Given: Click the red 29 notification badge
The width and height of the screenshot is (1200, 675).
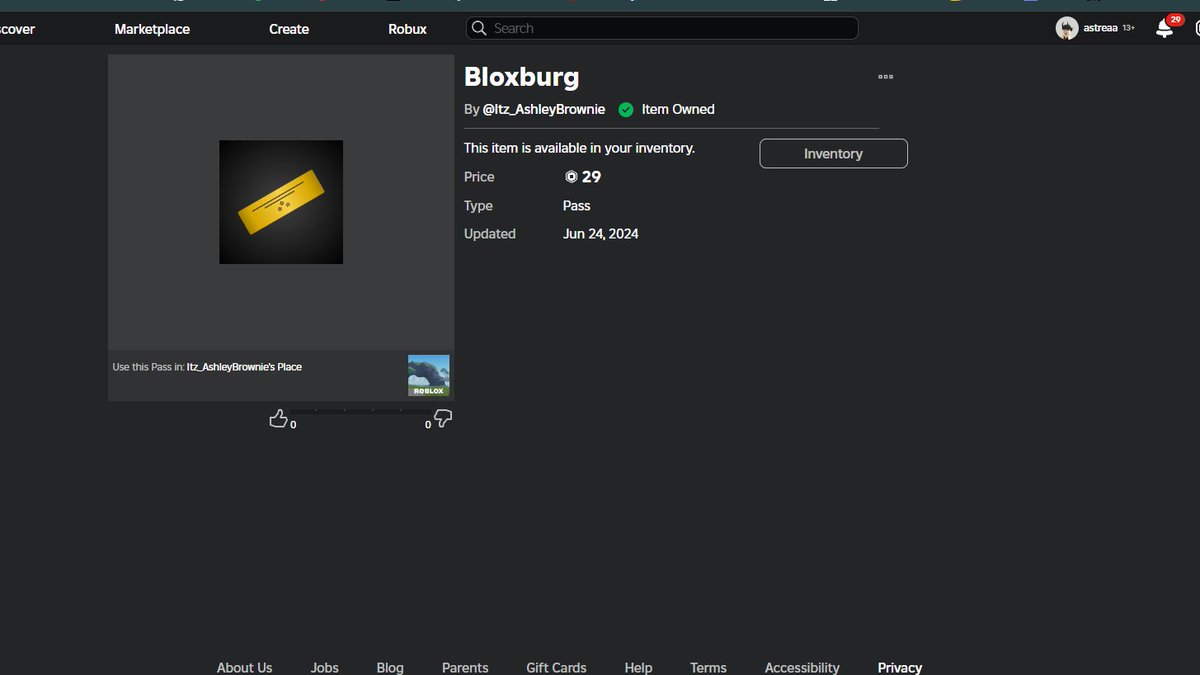Looking at the screenshot, I should 1175,19.
